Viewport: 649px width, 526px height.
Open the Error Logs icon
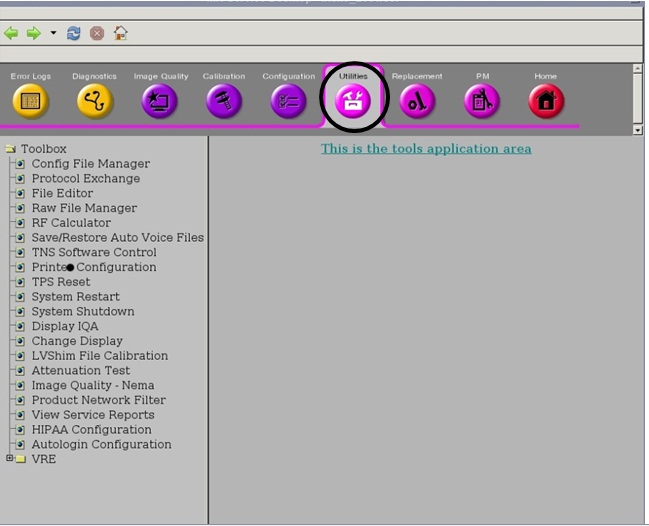coord(30,100)
